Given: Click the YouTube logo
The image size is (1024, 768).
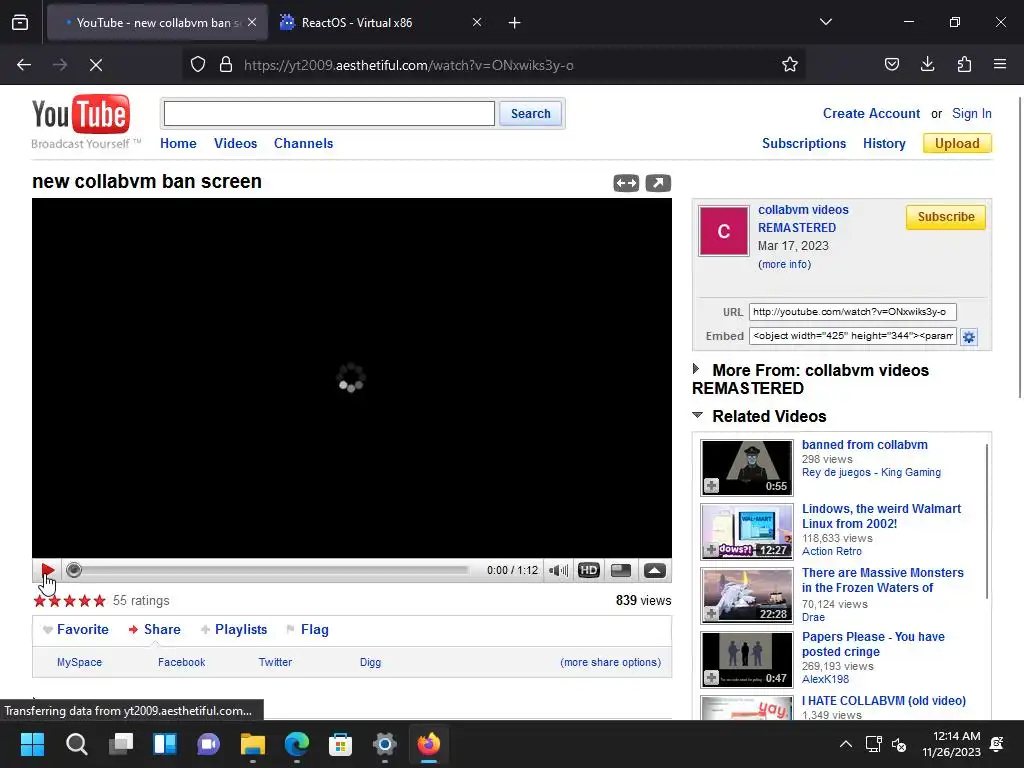Looking at the screenshot, I should (81, 115).
